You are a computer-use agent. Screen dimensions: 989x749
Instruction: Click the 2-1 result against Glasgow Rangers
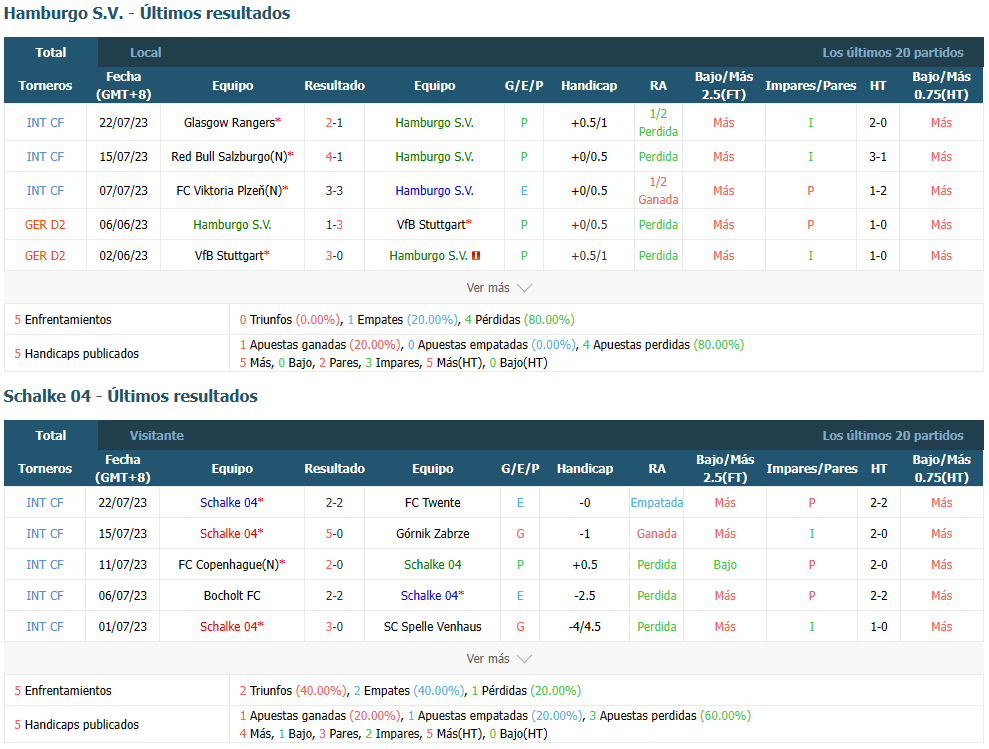334,122
